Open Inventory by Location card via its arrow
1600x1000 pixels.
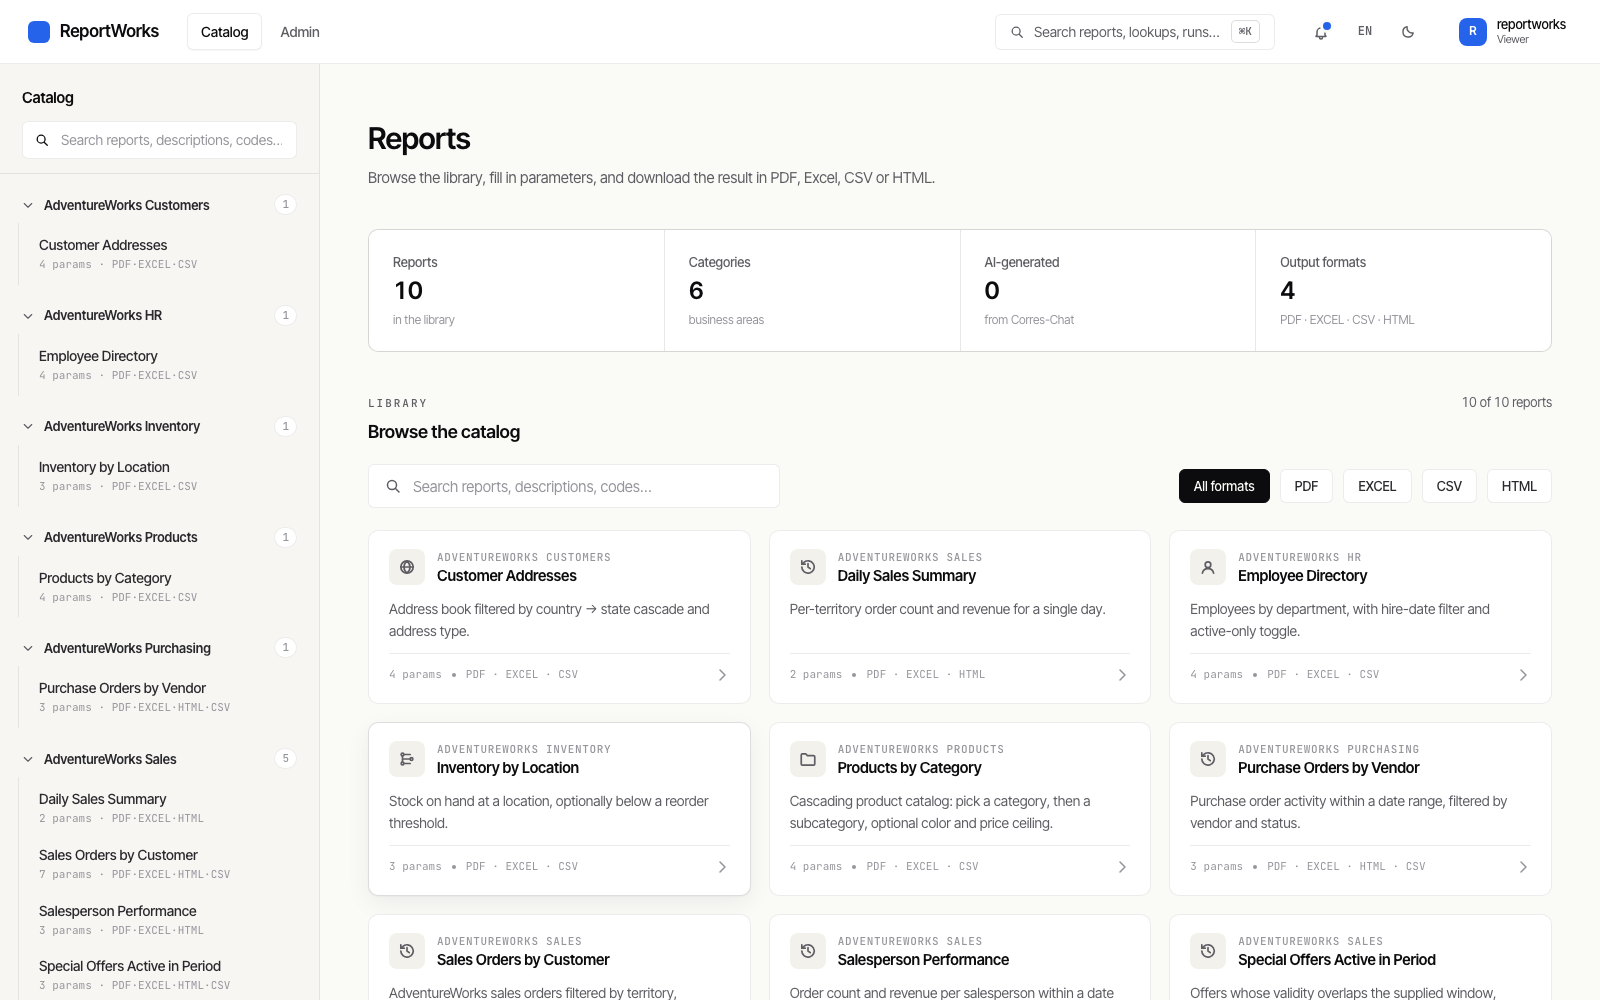tap(722, 867)
